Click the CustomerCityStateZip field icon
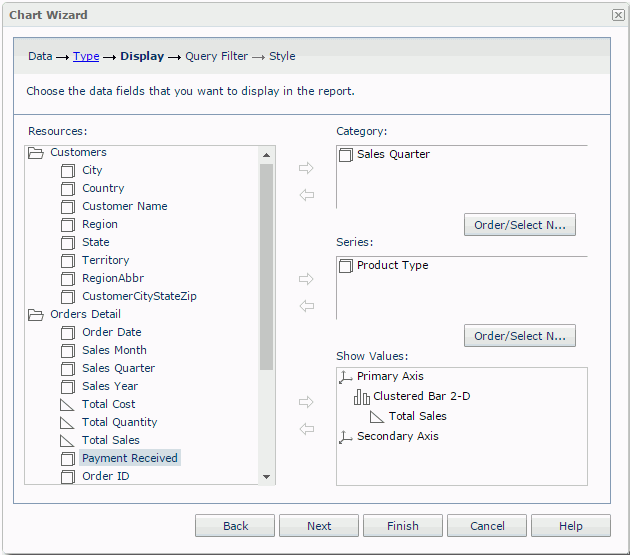 point(68,297)
